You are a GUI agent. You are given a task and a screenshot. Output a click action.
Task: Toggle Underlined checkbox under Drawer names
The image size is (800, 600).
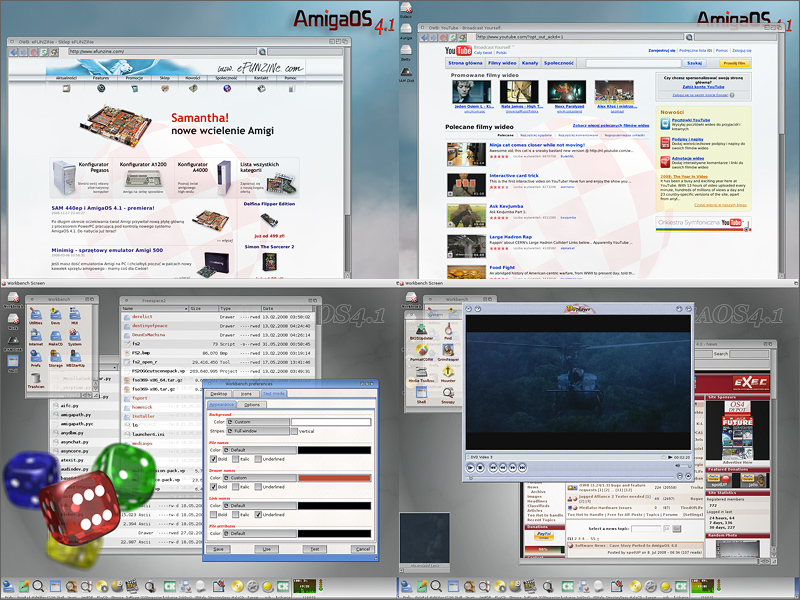click(258, 487)
